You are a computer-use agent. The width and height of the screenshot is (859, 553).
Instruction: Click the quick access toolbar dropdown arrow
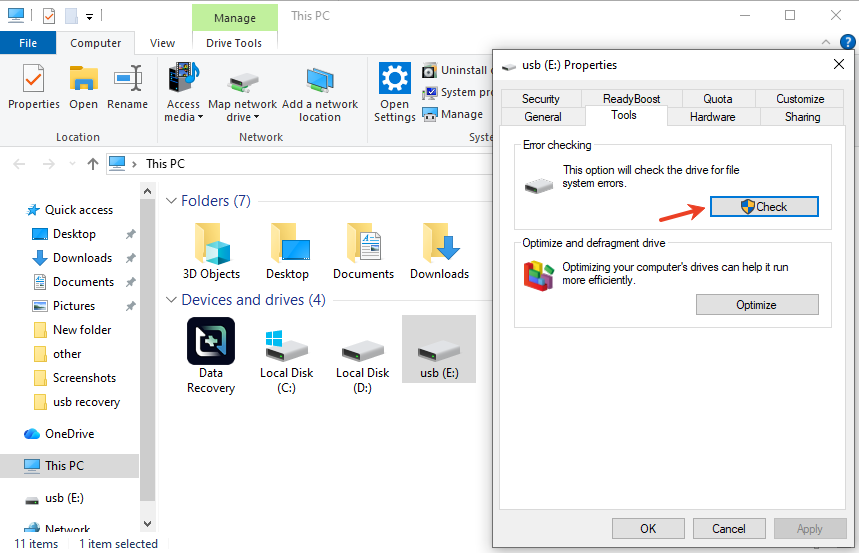89,17
